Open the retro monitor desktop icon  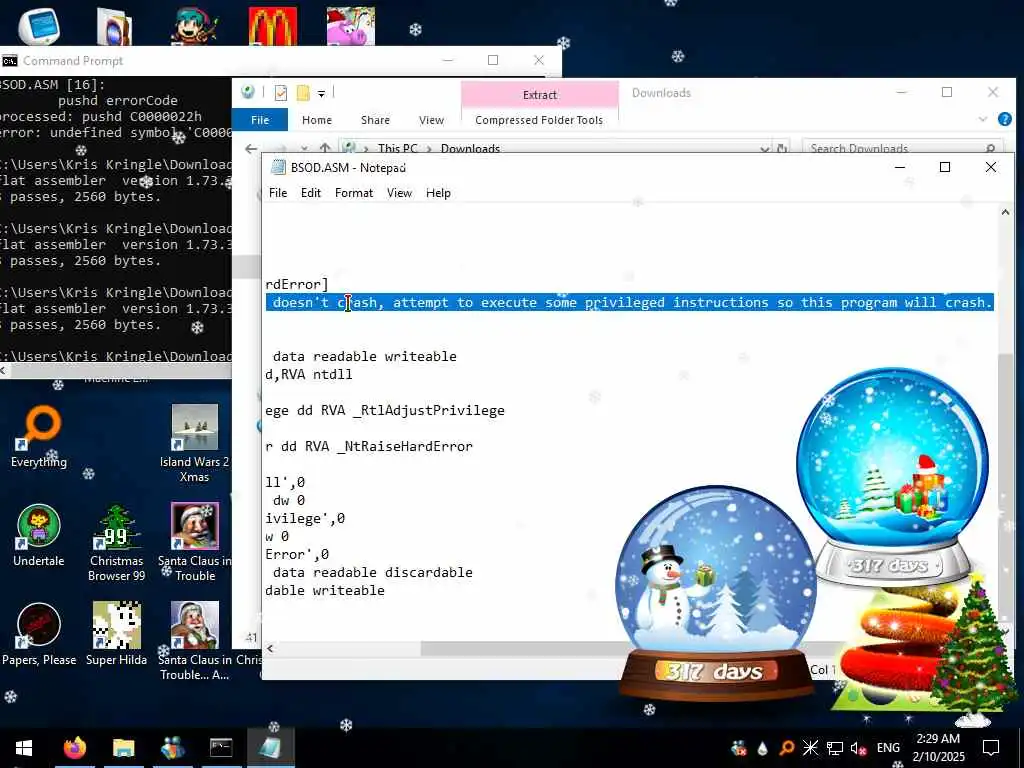point(39,26)
